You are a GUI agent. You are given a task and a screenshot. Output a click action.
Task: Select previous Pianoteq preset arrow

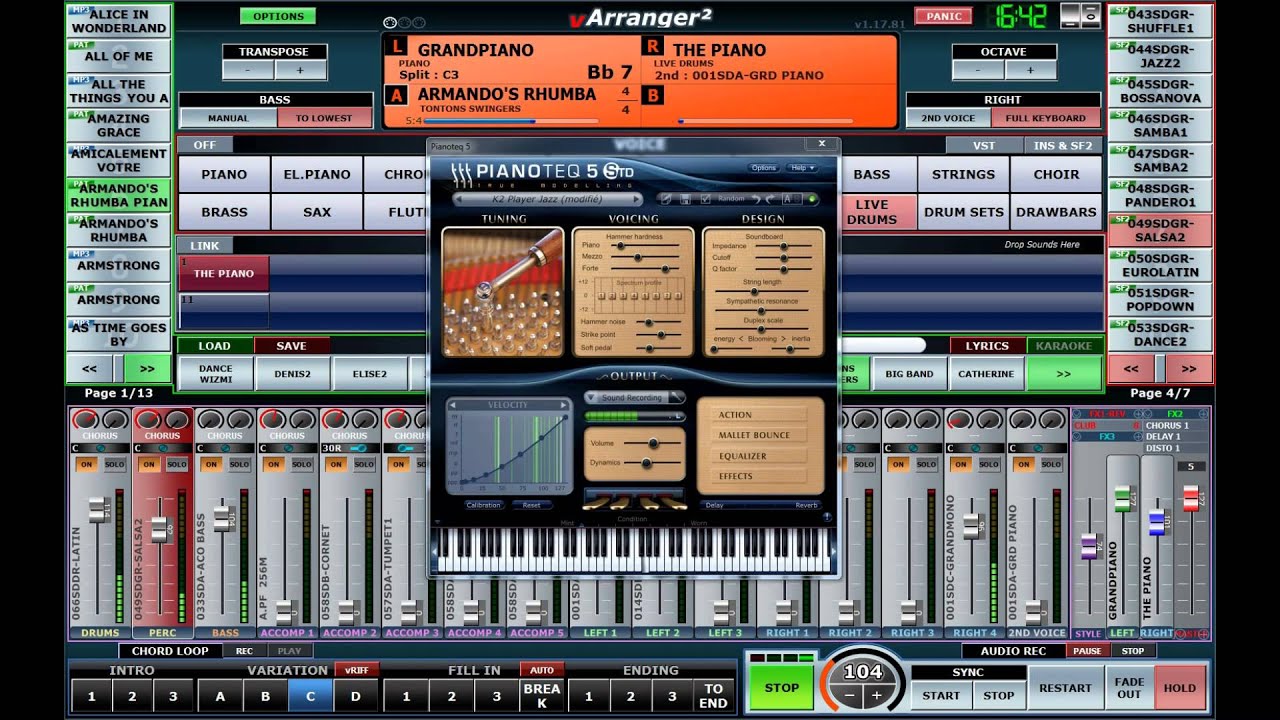[x=459, y=199]
